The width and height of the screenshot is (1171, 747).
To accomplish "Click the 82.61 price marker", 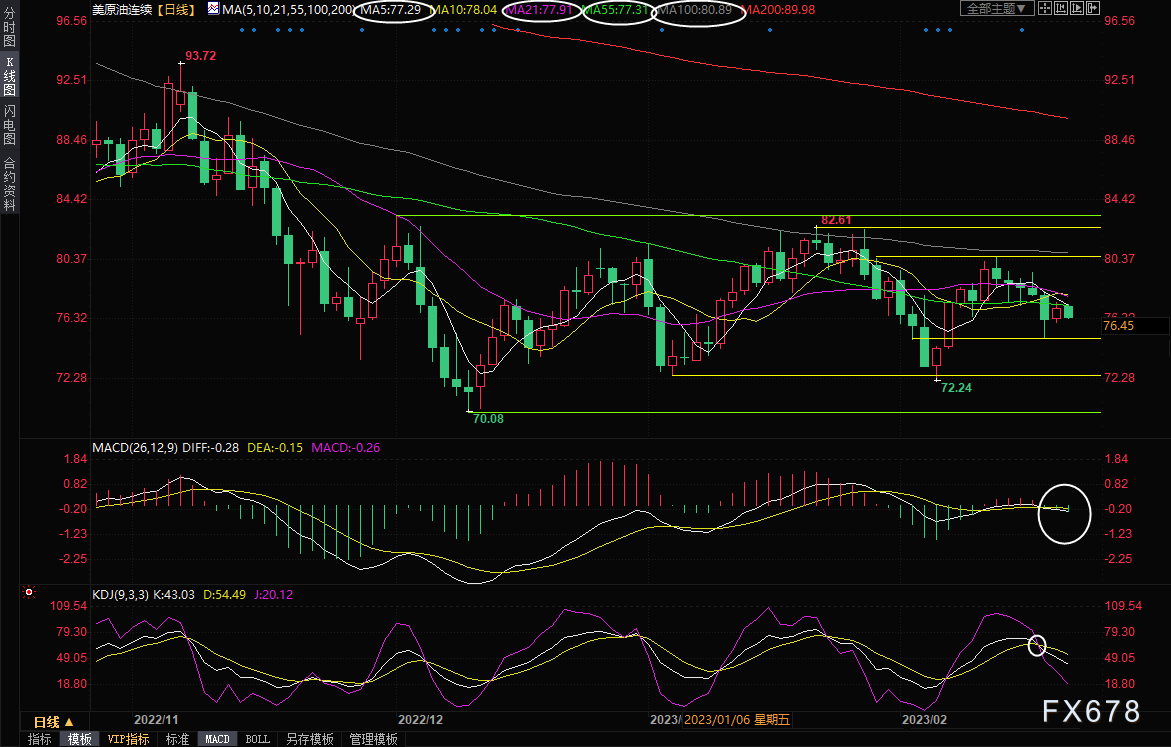I will coord(836,220).
